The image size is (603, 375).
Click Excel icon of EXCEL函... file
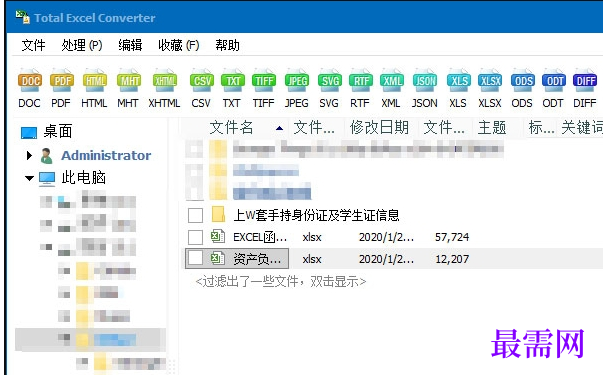tap(218, 236)
